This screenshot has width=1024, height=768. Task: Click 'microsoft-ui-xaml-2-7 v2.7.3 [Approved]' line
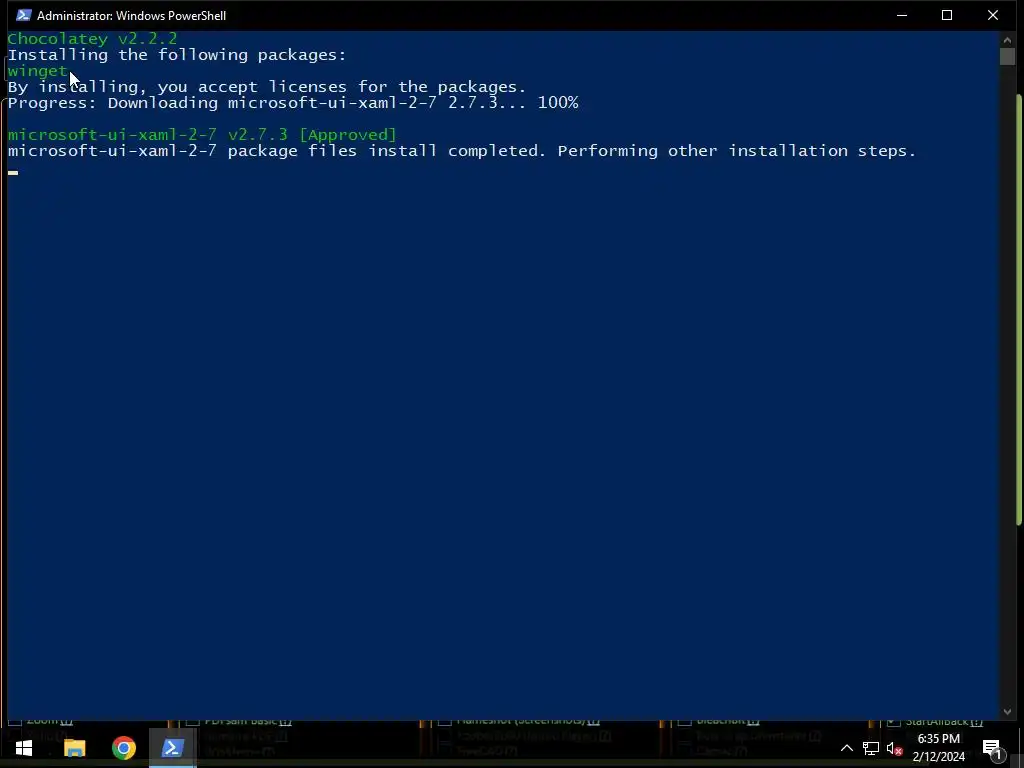202,135
